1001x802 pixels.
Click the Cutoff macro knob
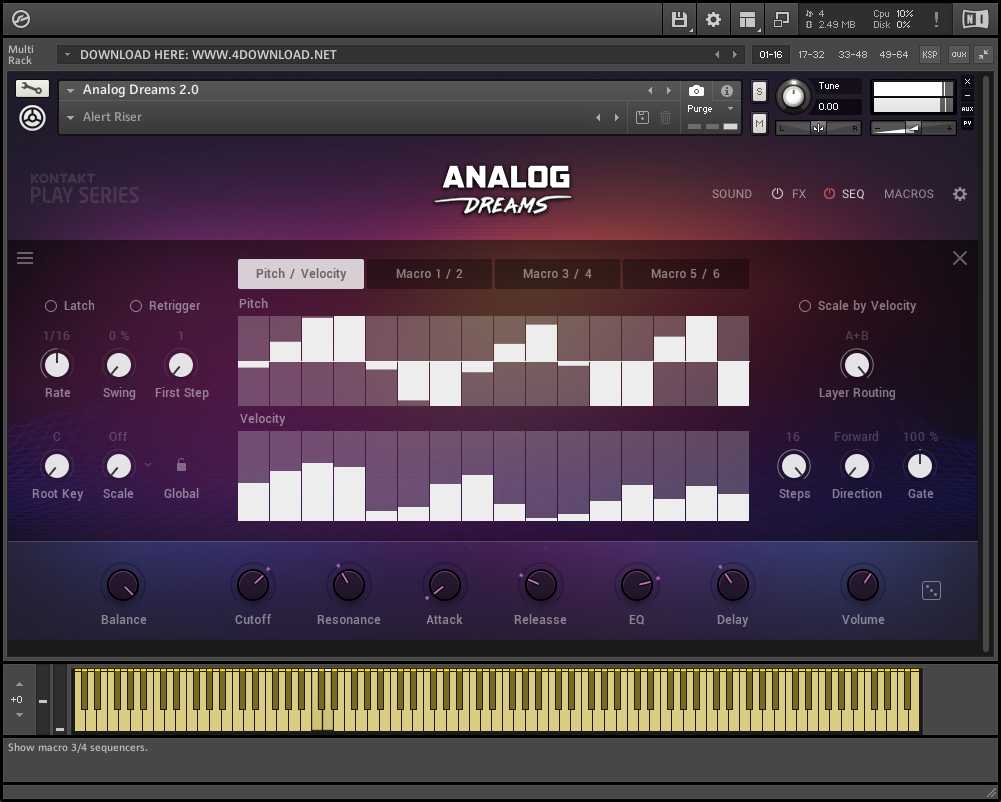click(253, 585)
